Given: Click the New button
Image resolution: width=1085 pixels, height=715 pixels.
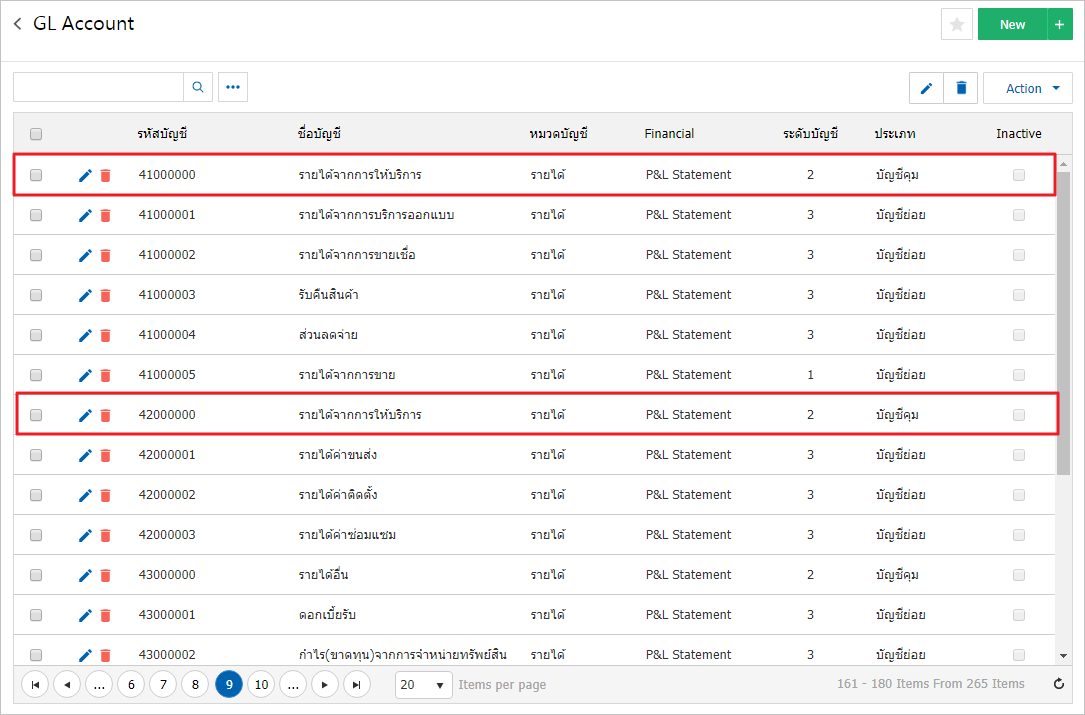Looking at the screenshot, I should coord(1012,25).
